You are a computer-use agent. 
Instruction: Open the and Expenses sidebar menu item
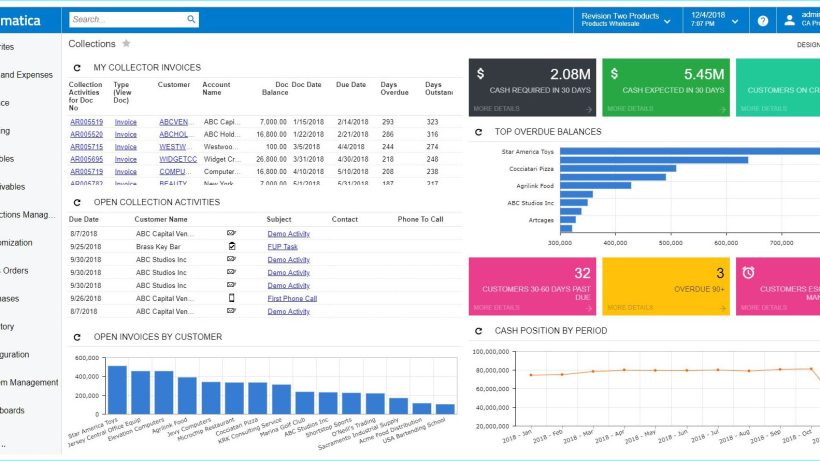coord(27,75)
